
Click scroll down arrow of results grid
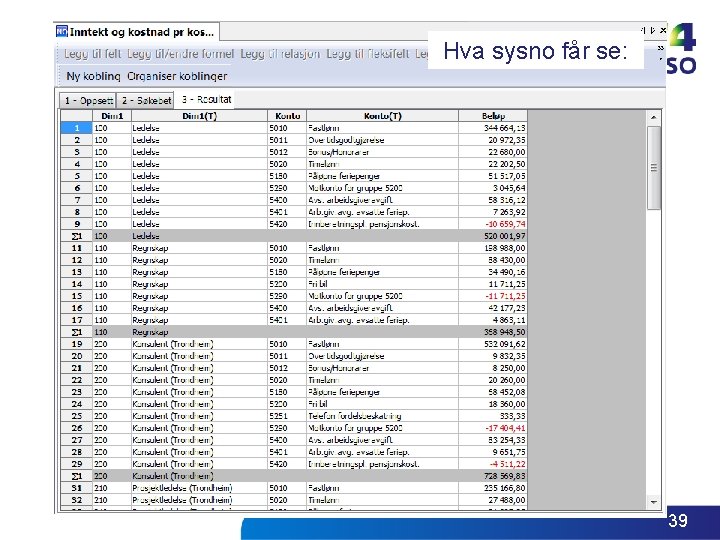(x=654, y=502)
